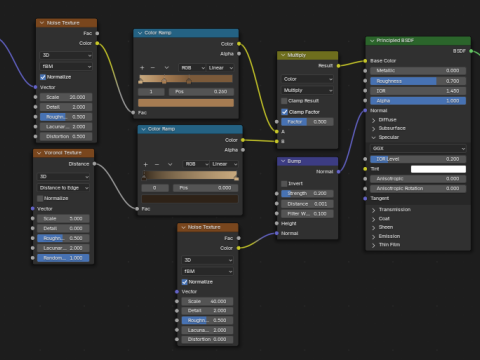The image size is (480, 360).
Task: Expand the Transmission panel
Action: click(x=373, y=210)
